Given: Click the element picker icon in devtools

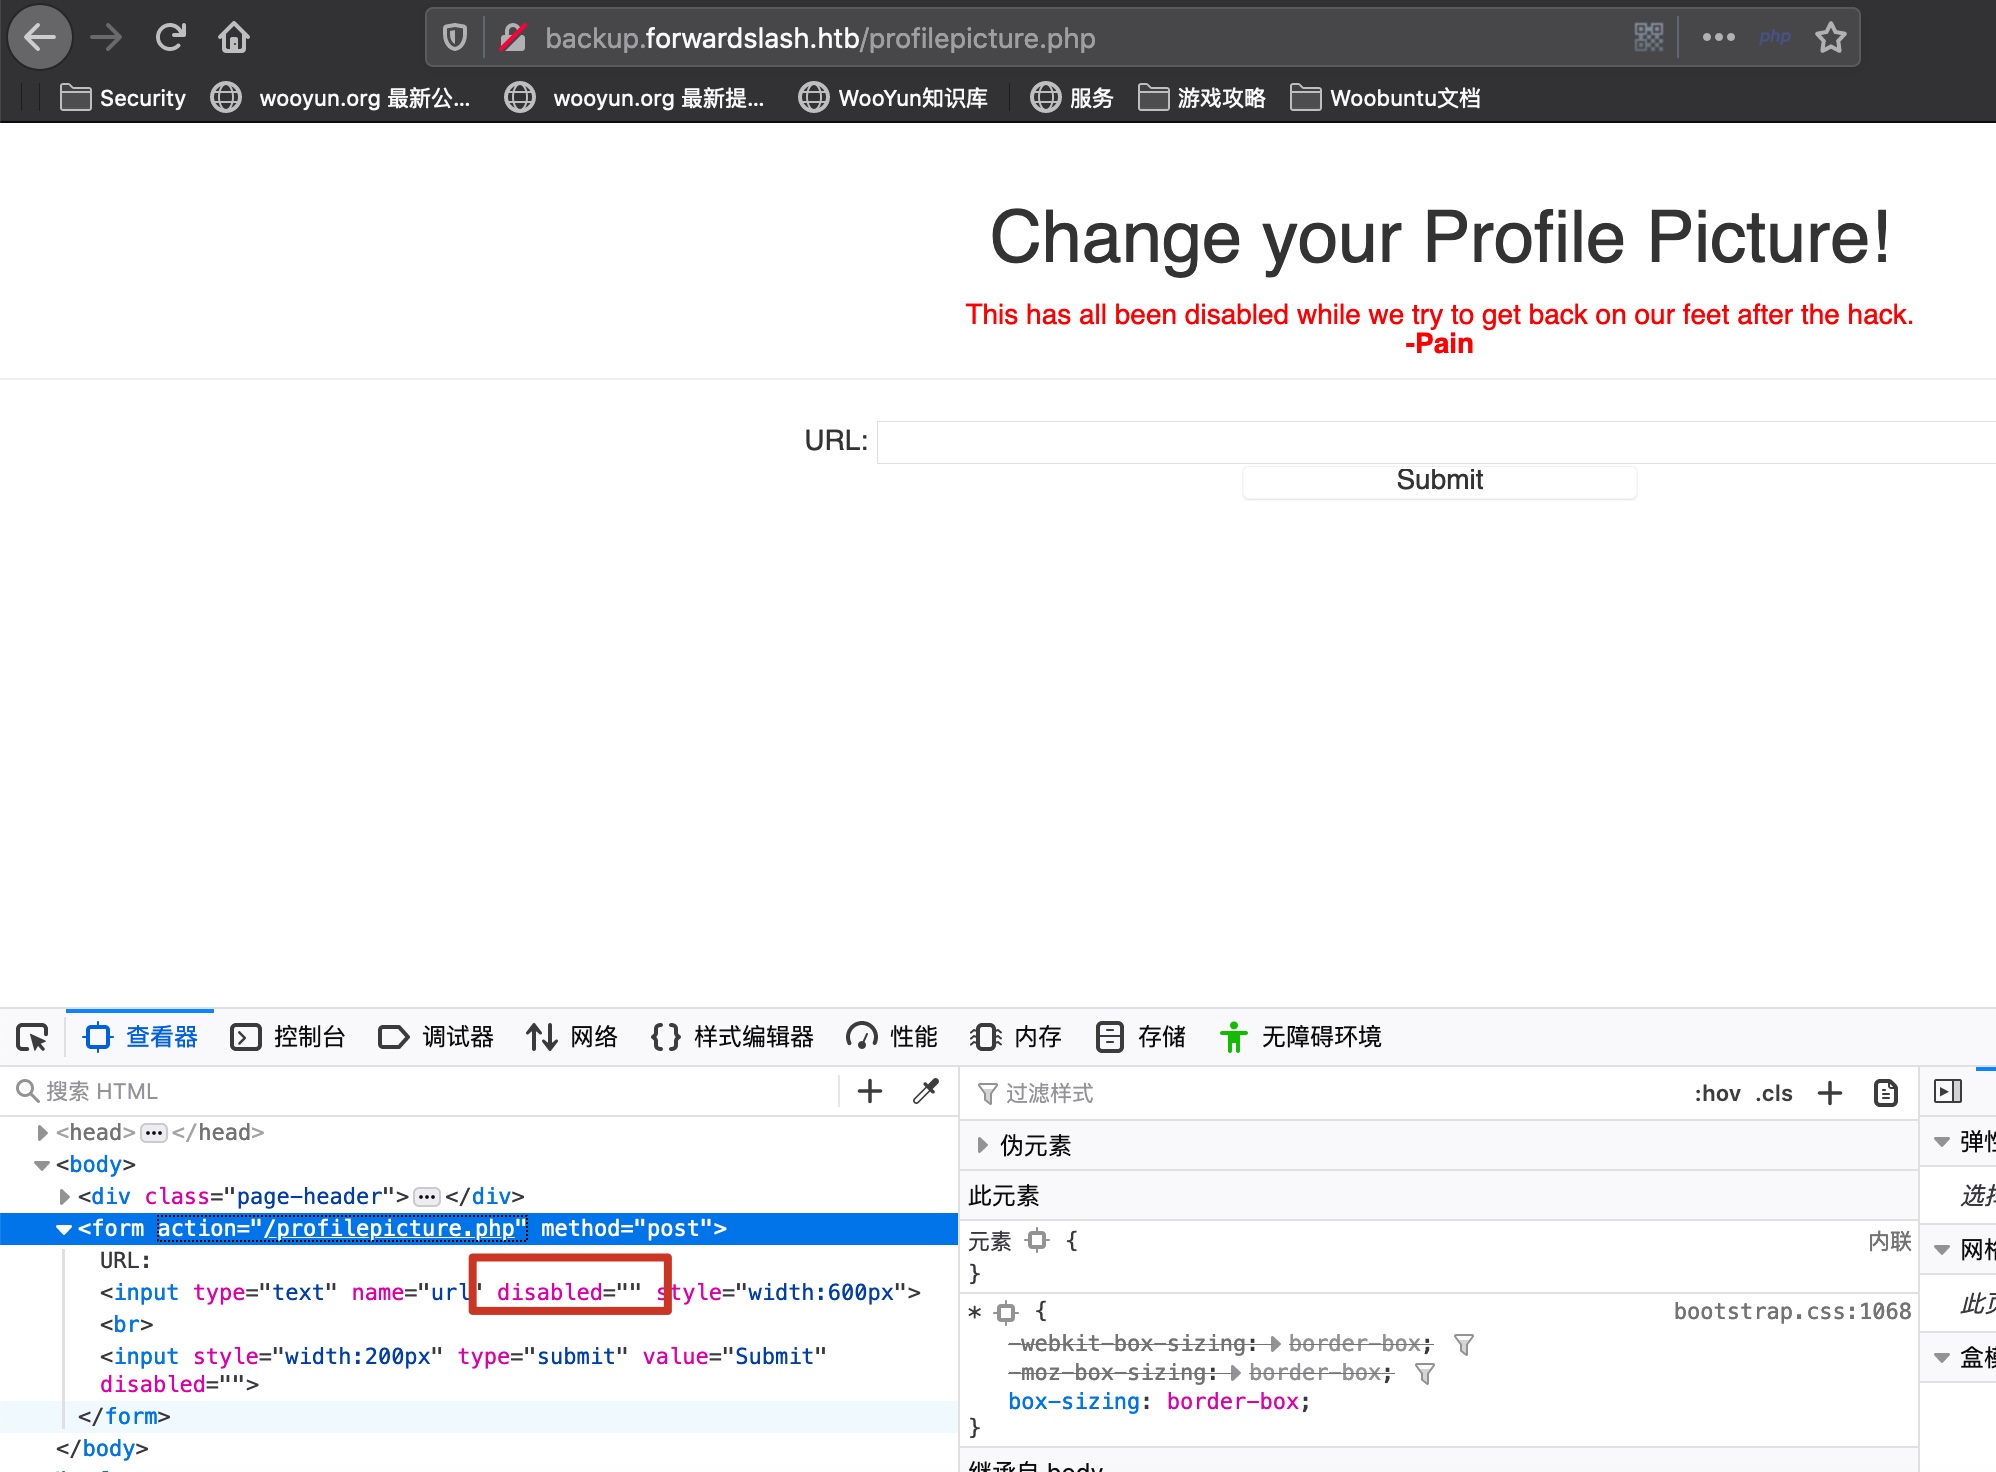Looking at the screenshot, I should click(32, 1037).
